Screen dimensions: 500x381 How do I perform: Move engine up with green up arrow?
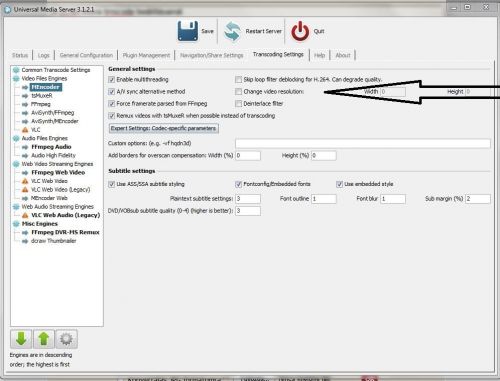(x=44, y=339)
